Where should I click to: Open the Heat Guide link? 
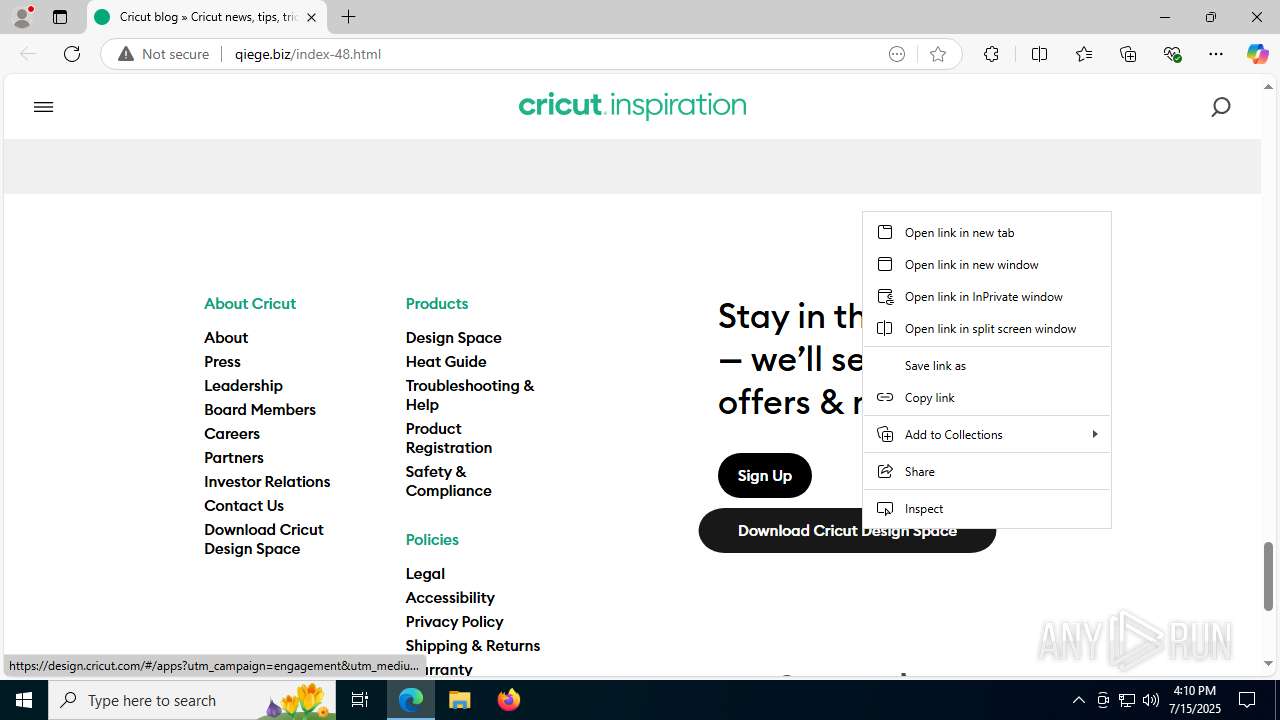pos(446,362)
